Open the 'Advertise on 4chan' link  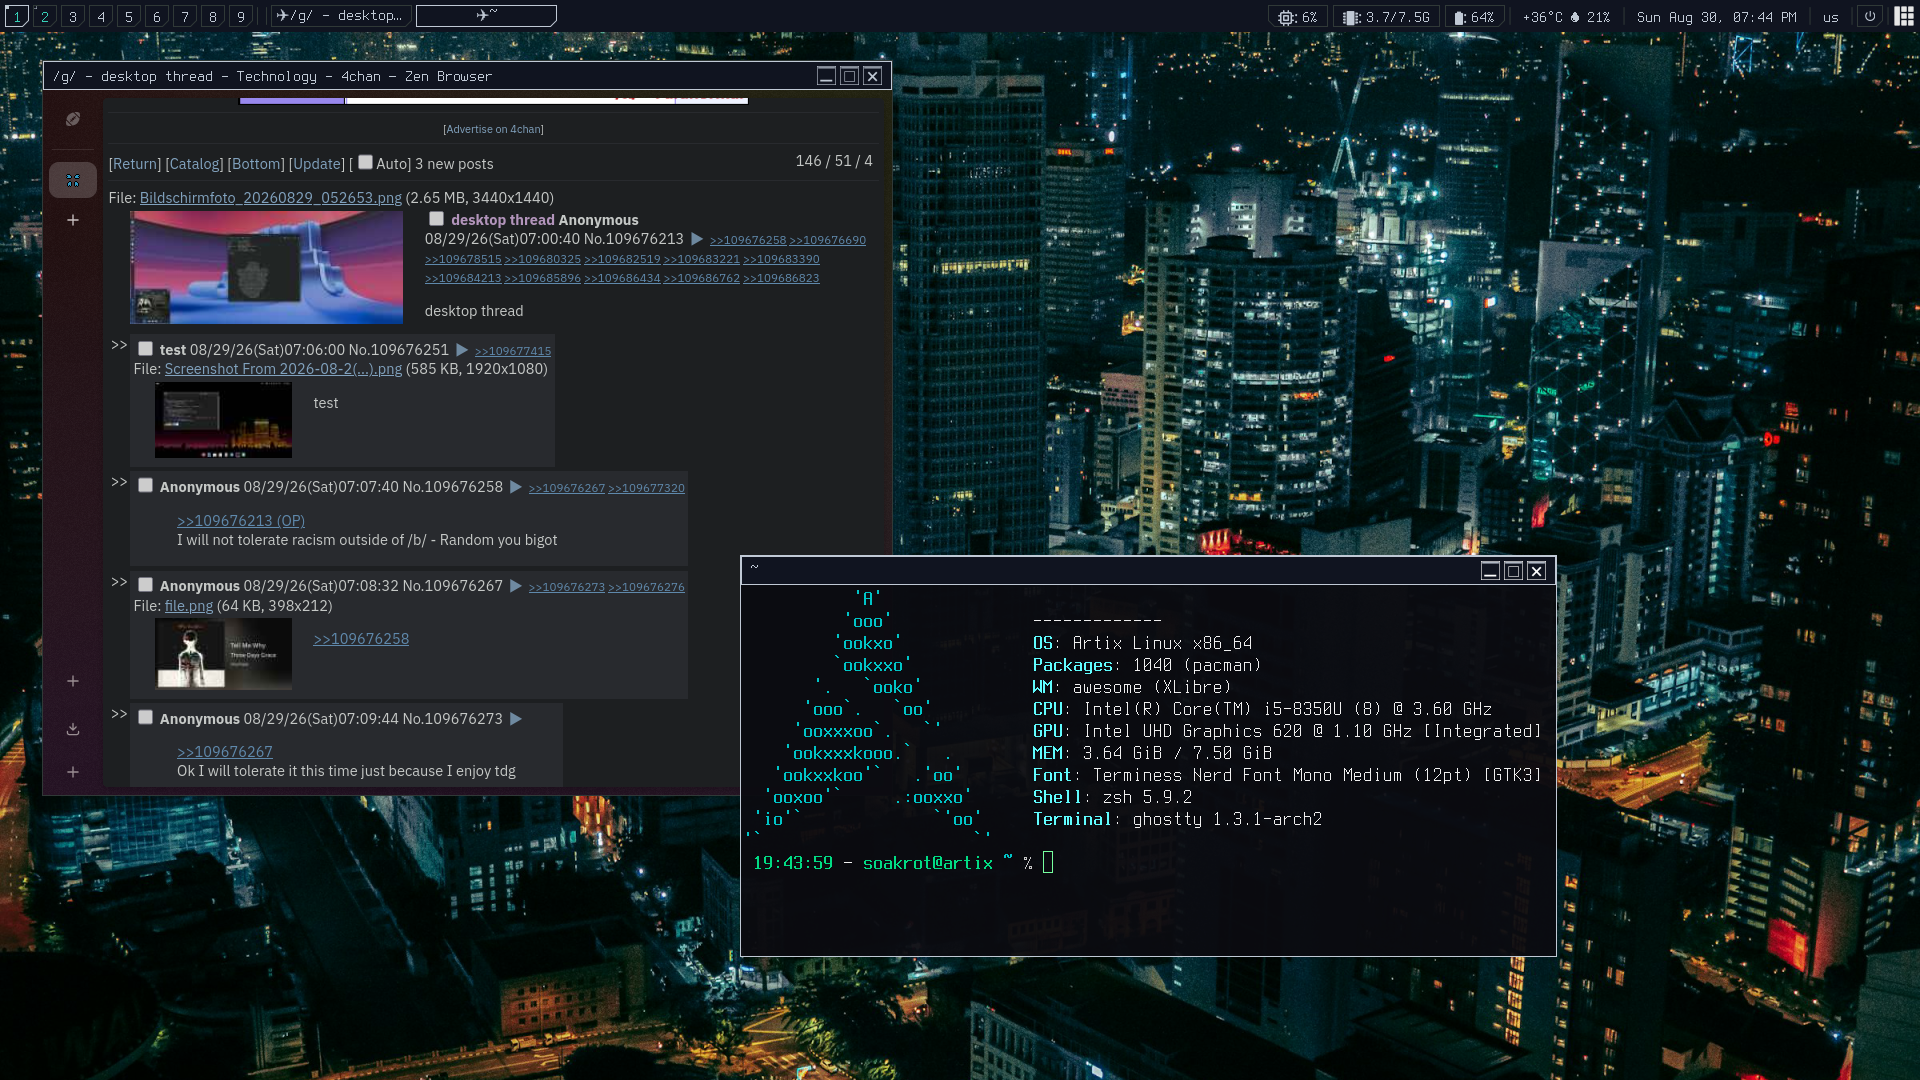pyautogui.click(x=494, y=129)
